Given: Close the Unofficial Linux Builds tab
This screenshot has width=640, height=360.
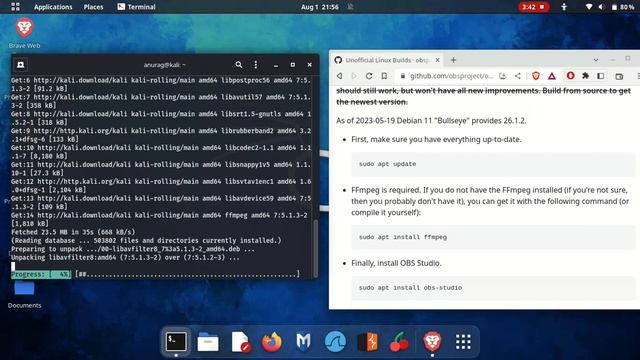Looking at the screenshot, I should pyautogui.click(x=438, y=60).
